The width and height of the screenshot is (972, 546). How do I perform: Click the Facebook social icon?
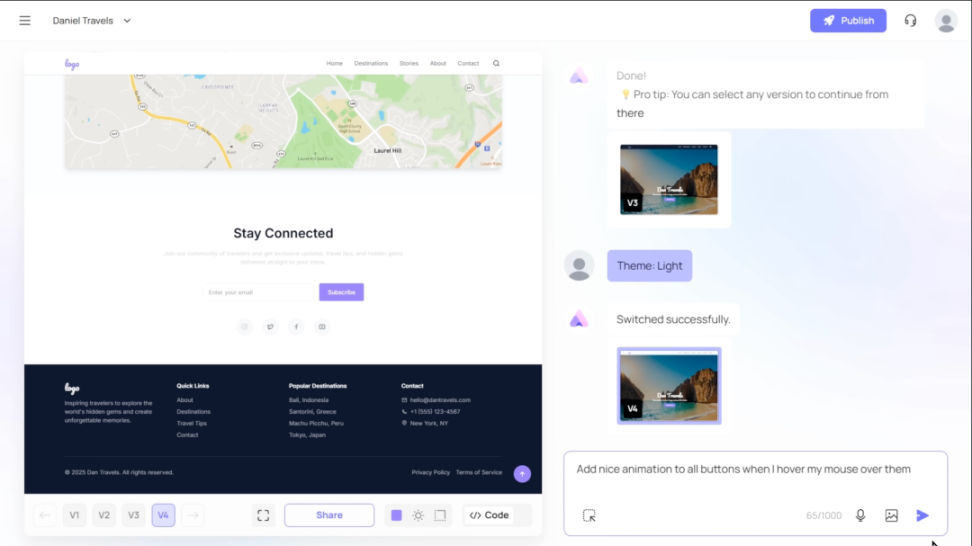point(296,327)
